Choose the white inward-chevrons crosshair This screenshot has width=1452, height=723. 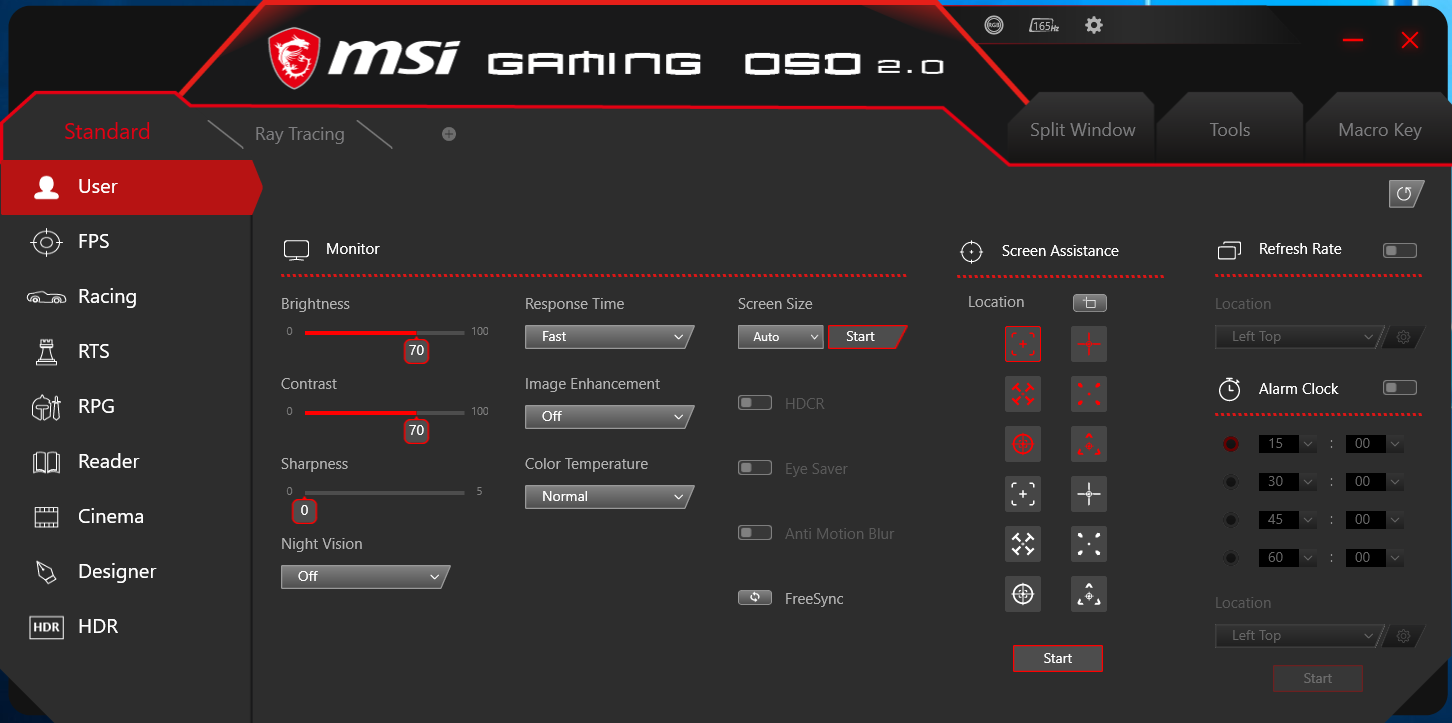1023,544
